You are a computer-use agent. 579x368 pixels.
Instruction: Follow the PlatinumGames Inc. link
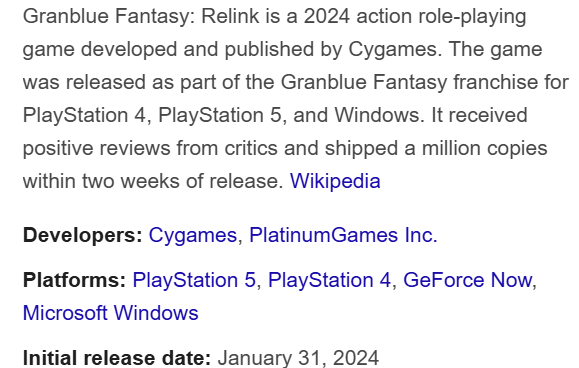343,235
